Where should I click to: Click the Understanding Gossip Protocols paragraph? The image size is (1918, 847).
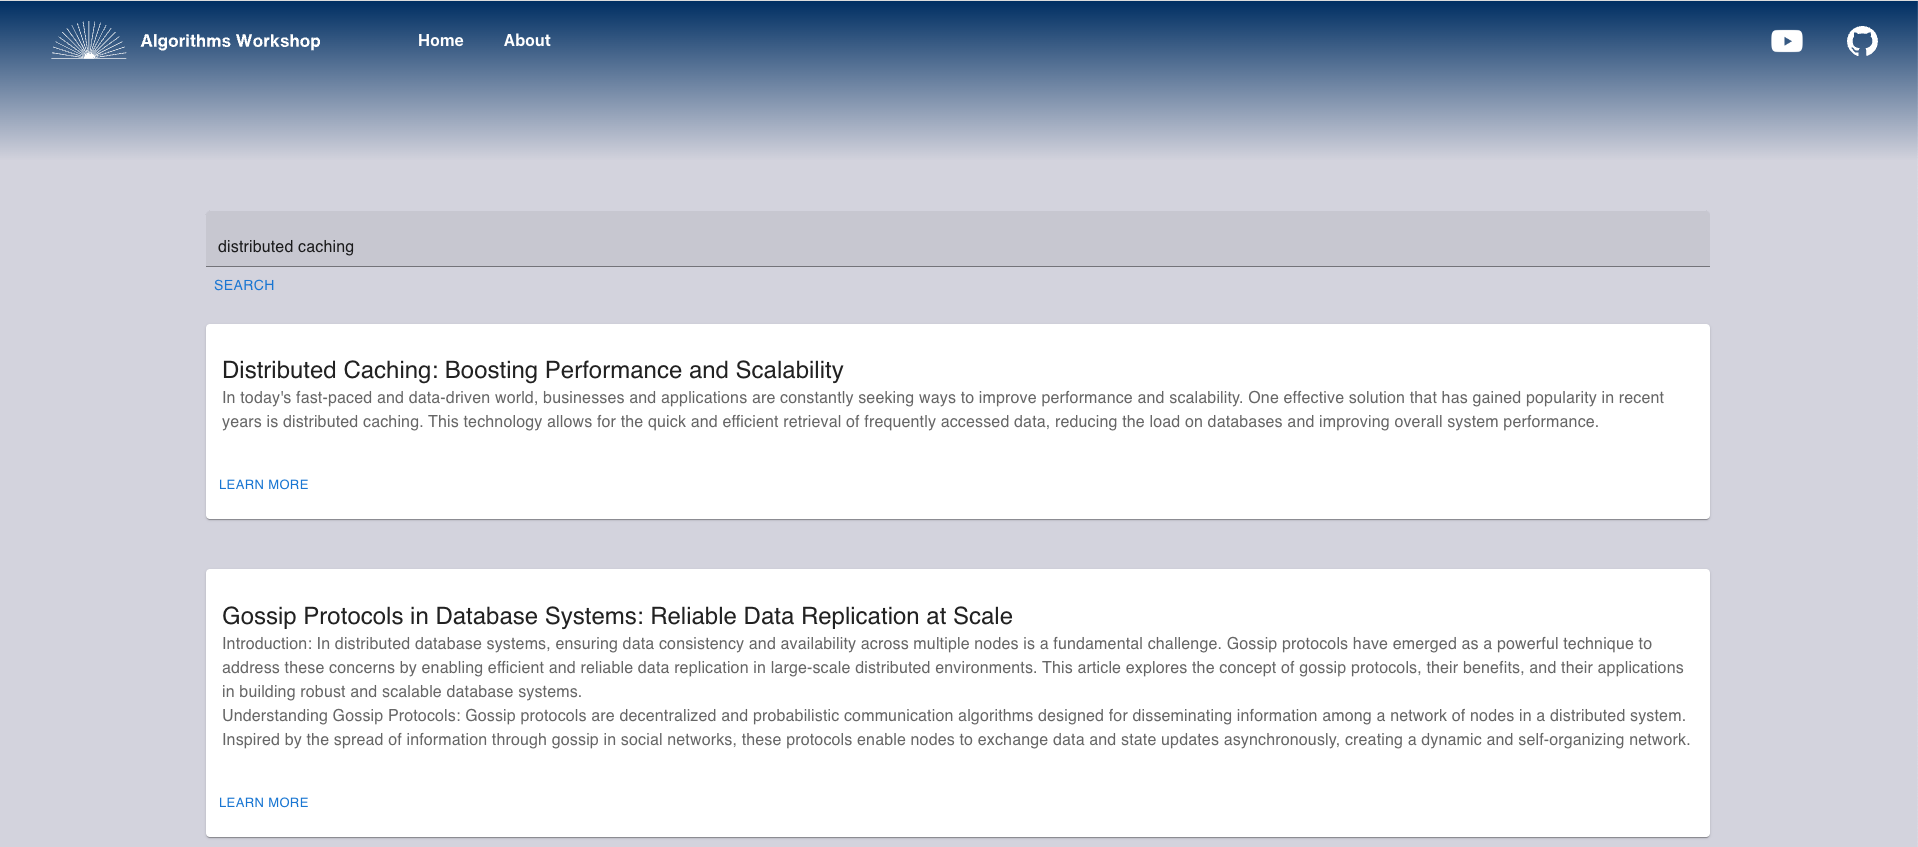point(956,727)
